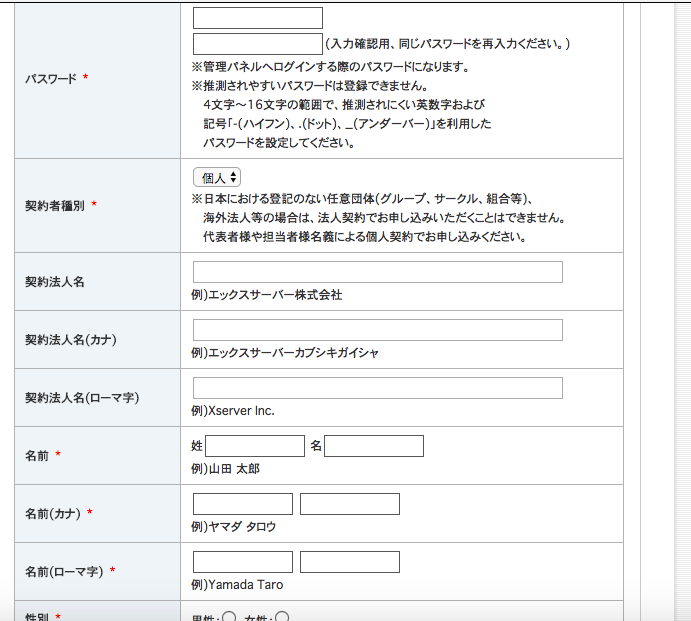Click the 契約法人名(カナ) input field
Viewport: 691px width, 621px height.
(378, 330)
